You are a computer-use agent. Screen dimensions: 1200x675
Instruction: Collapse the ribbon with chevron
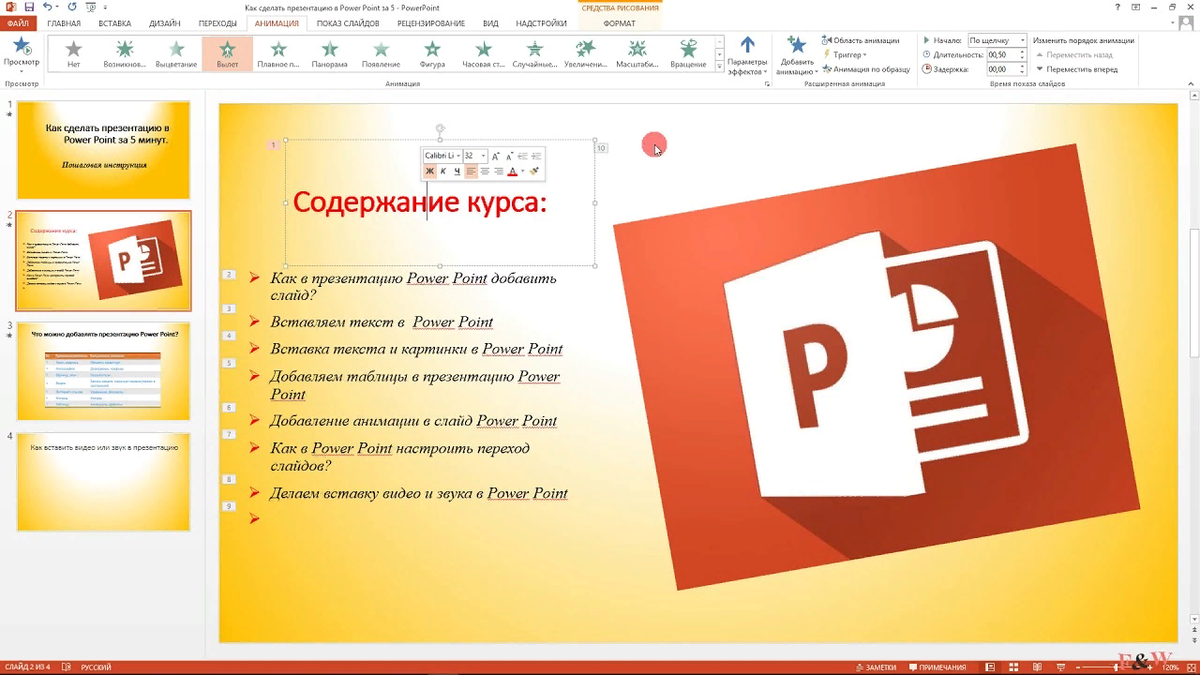coord(1191,85)
